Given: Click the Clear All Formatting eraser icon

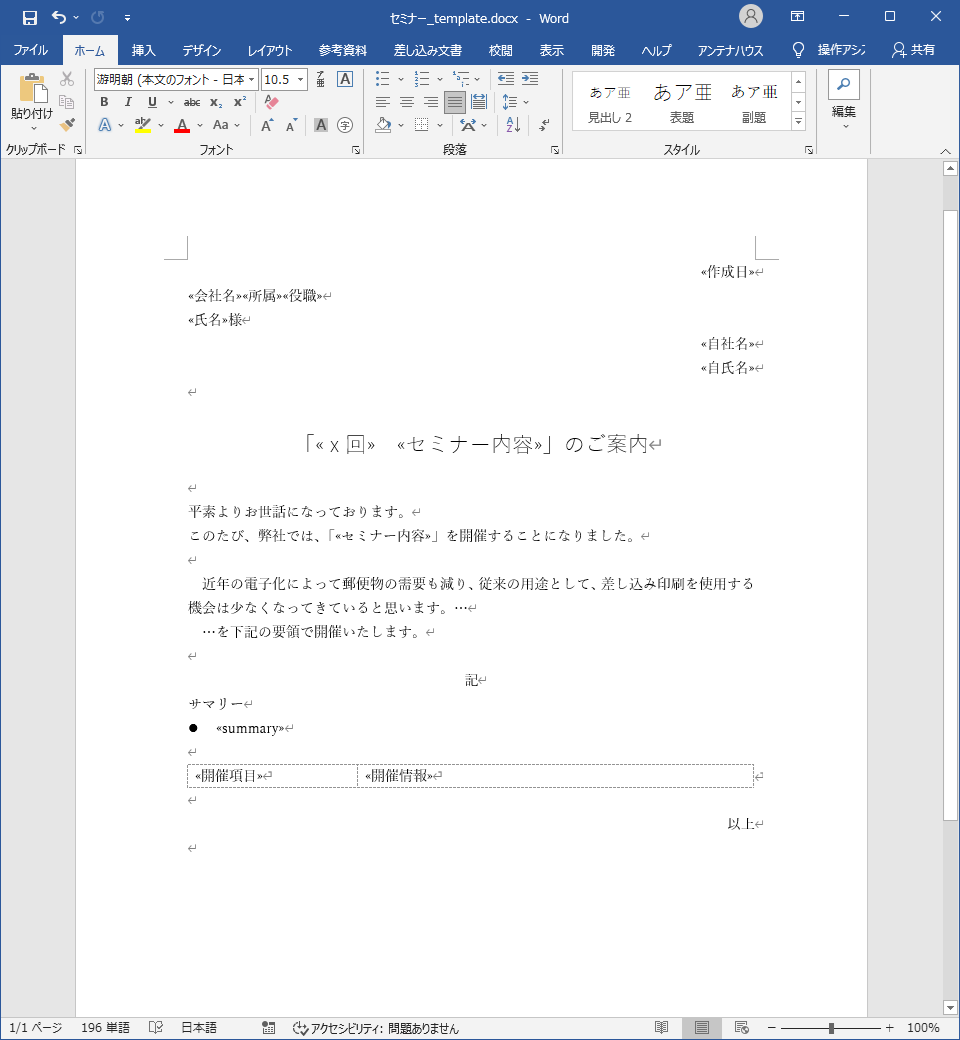Looking at the screenshot, I should (271, 102).
